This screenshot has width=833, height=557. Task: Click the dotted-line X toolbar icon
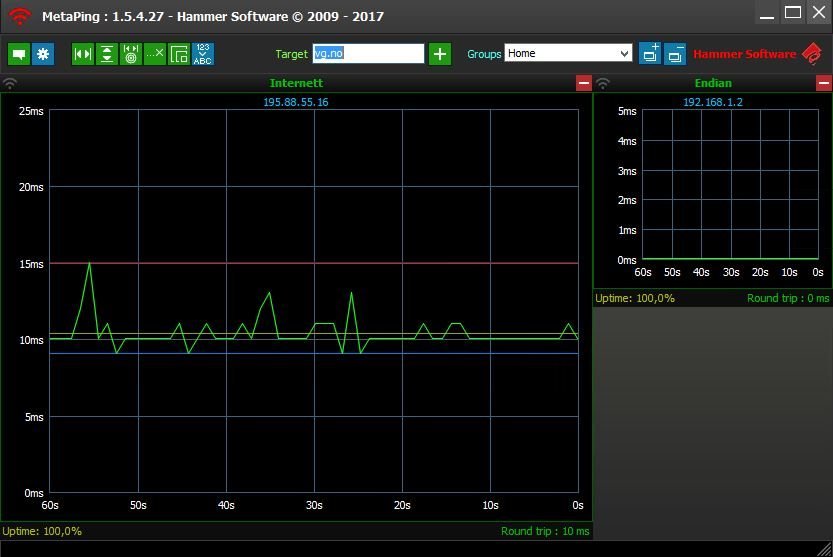click(155, 54)
